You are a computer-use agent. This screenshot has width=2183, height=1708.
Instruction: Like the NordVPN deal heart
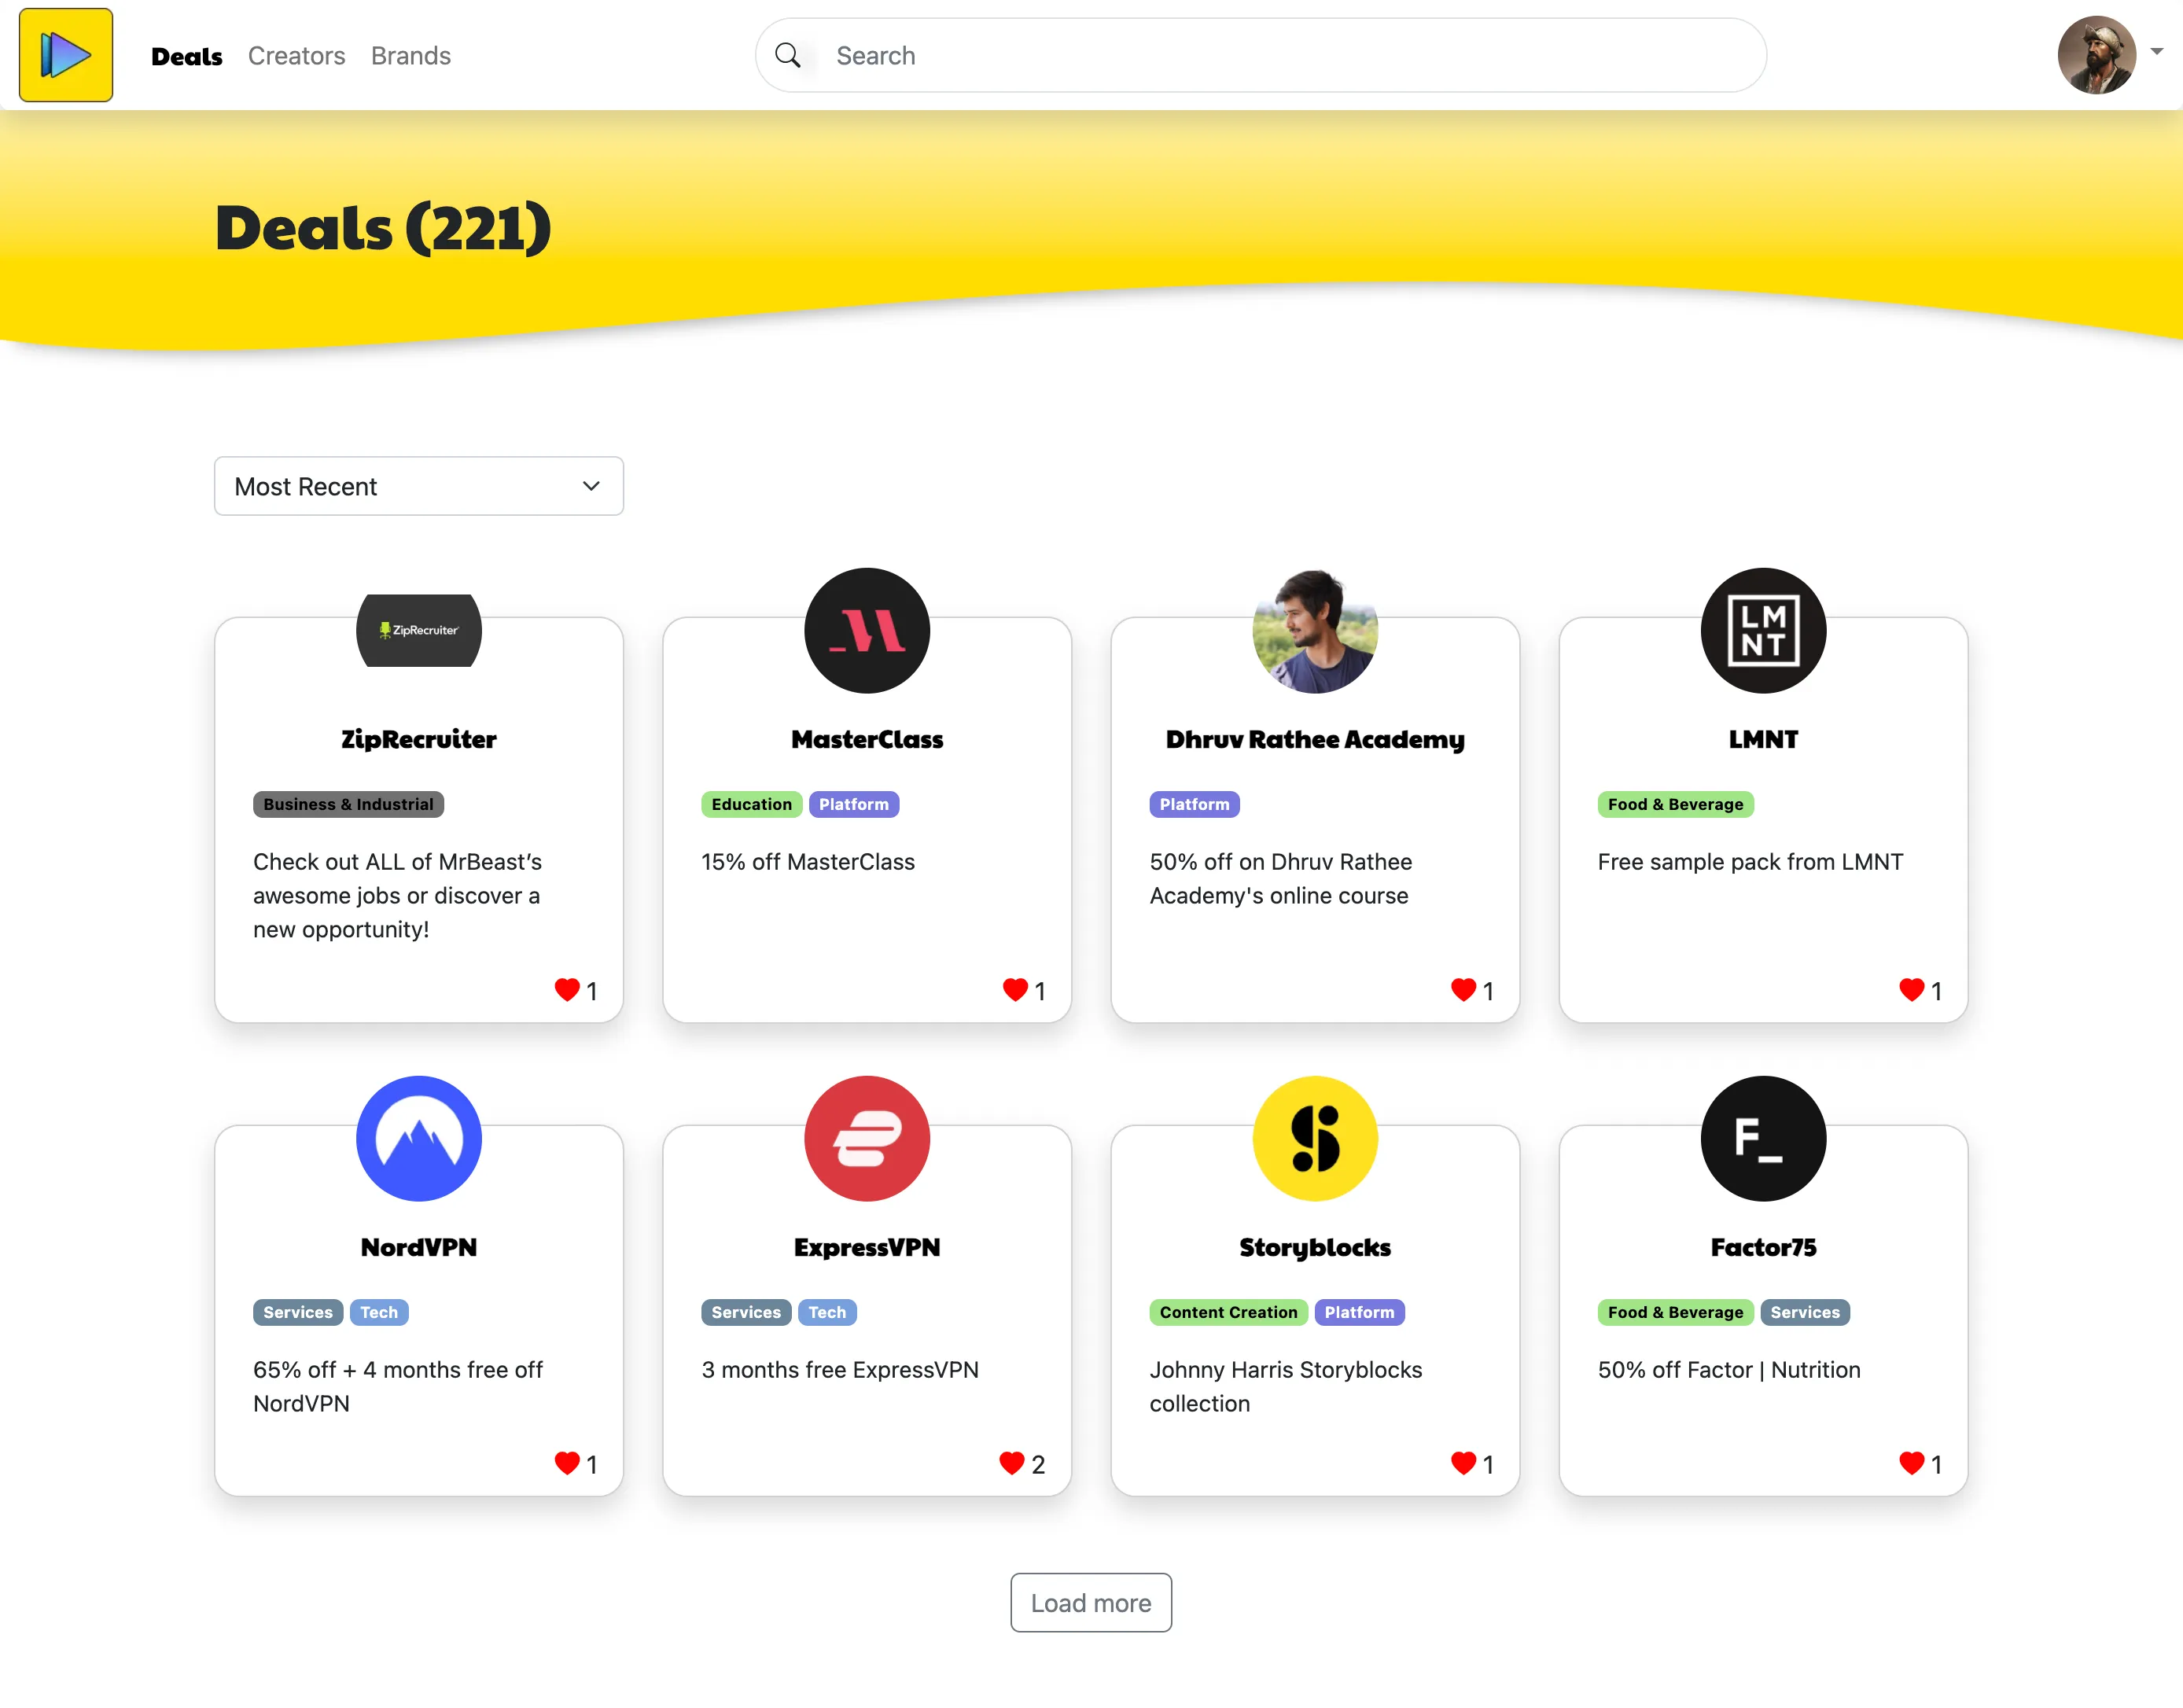point(567,1463)
